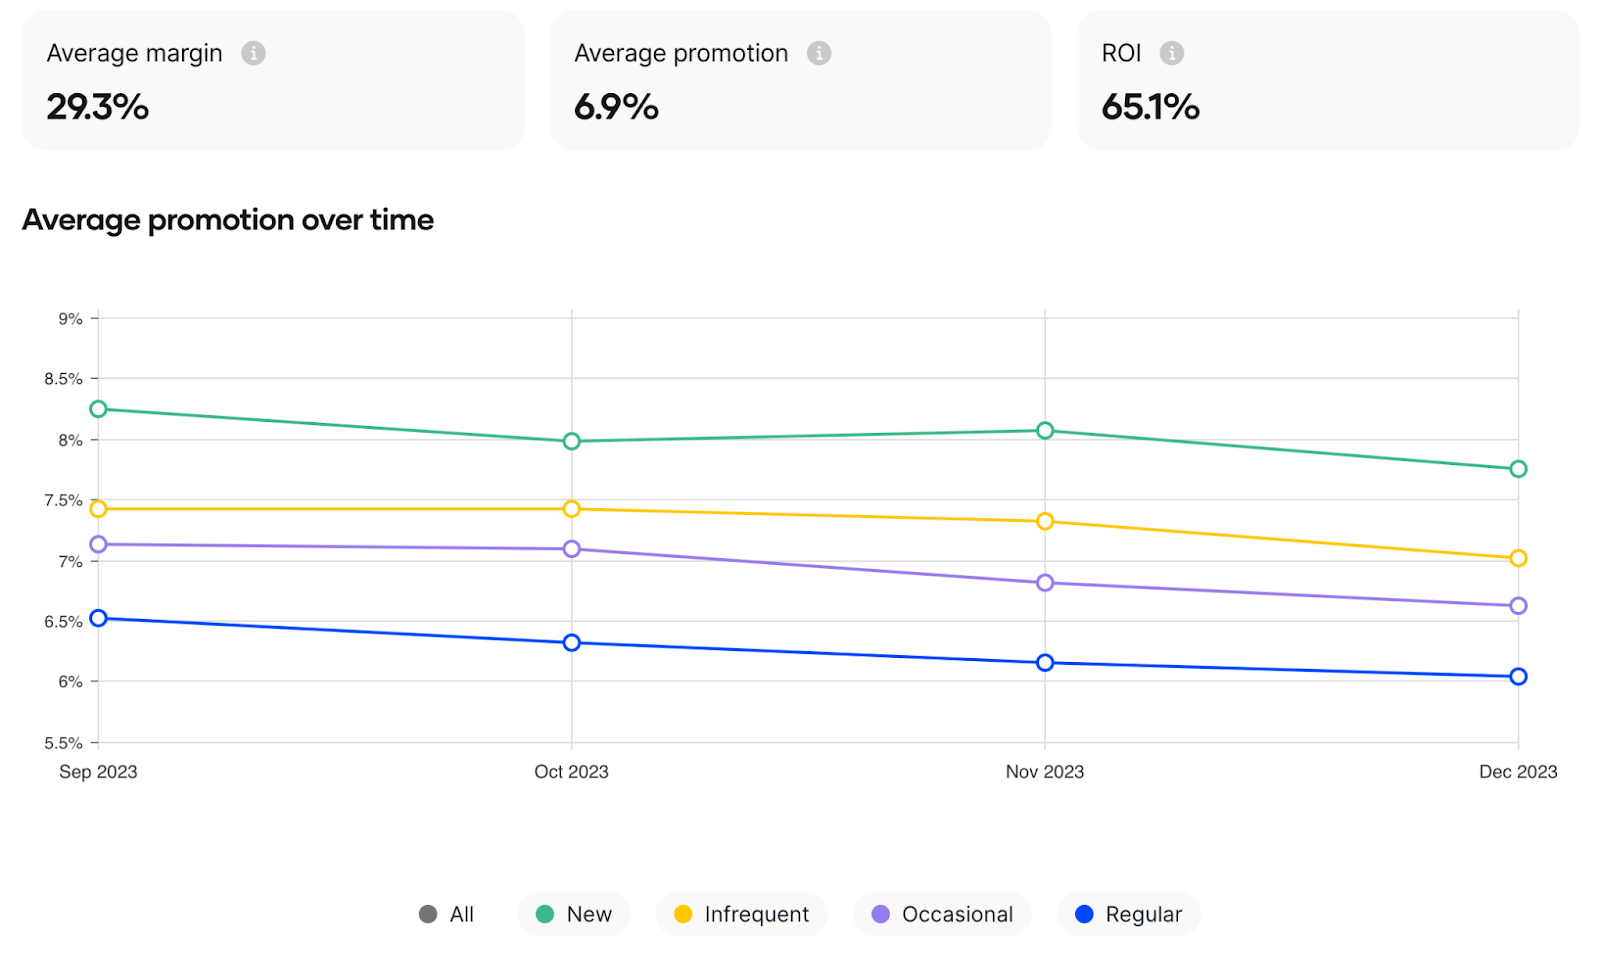Image resolution: width=1600 pixels, height=955 pixels.
Task: Toggle the New segment legend chip
Action: 574,914
